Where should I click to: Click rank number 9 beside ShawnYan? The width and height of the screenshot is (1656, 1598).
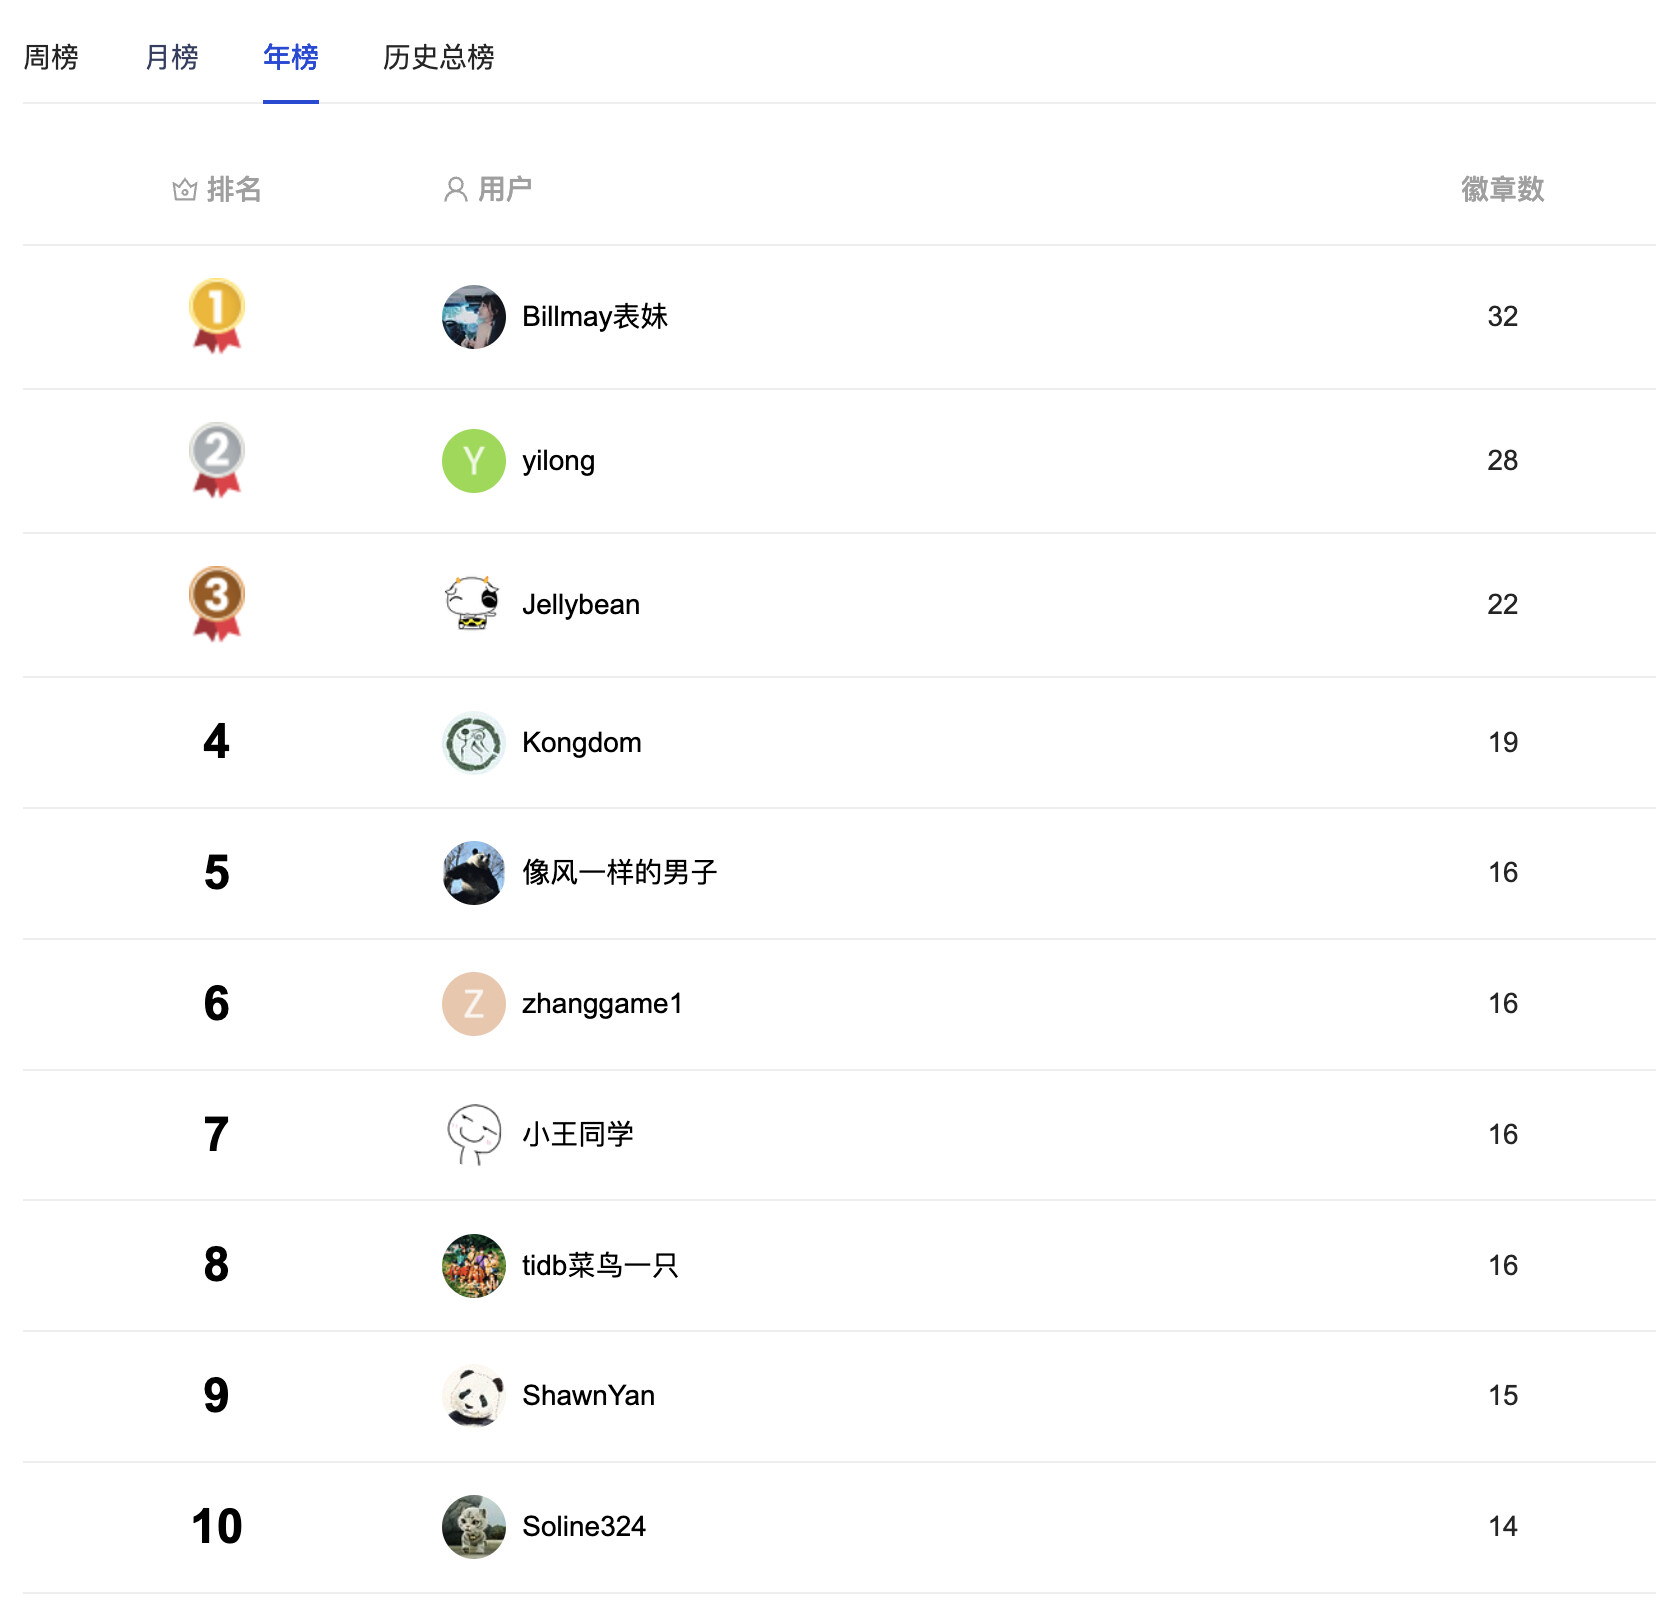pos(217,1395)
